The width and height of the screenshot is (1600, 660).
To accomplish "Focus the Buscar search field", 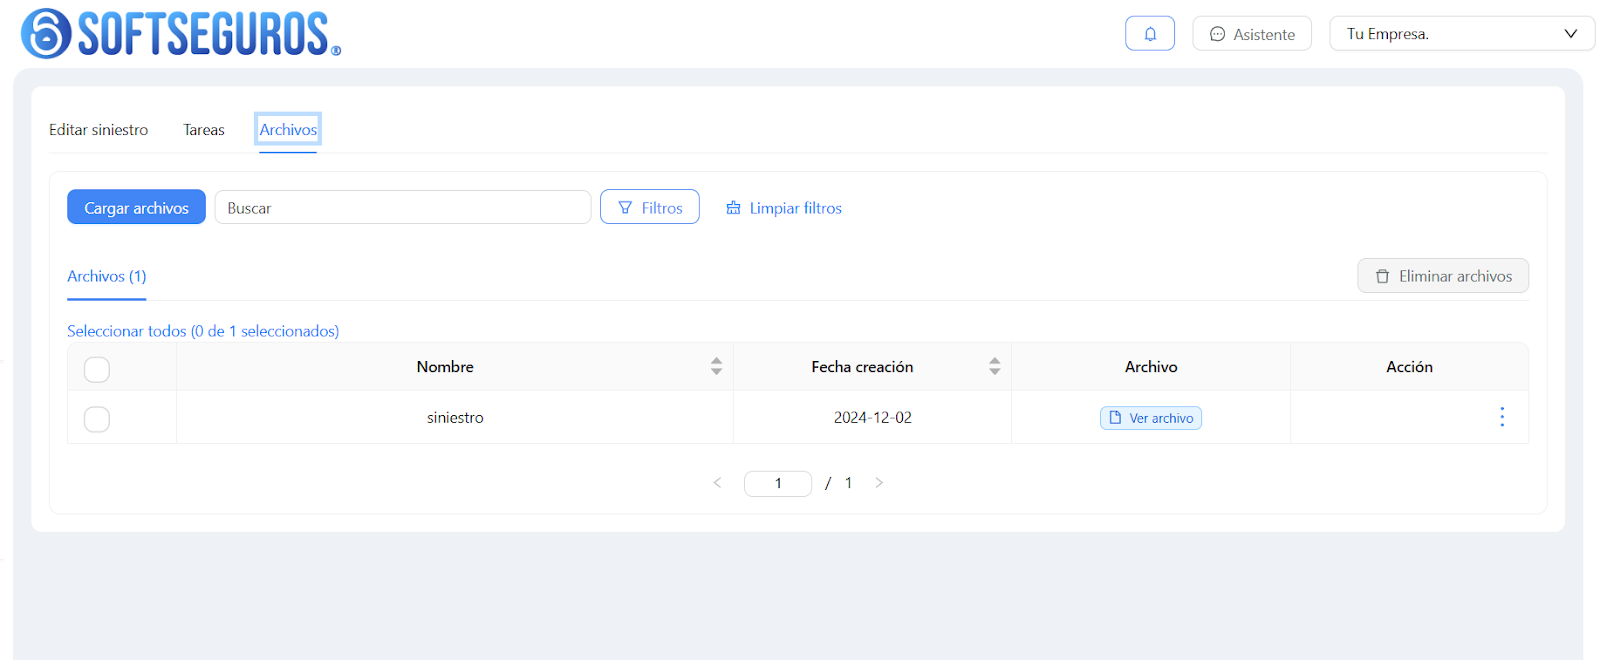I will (403, 207).
